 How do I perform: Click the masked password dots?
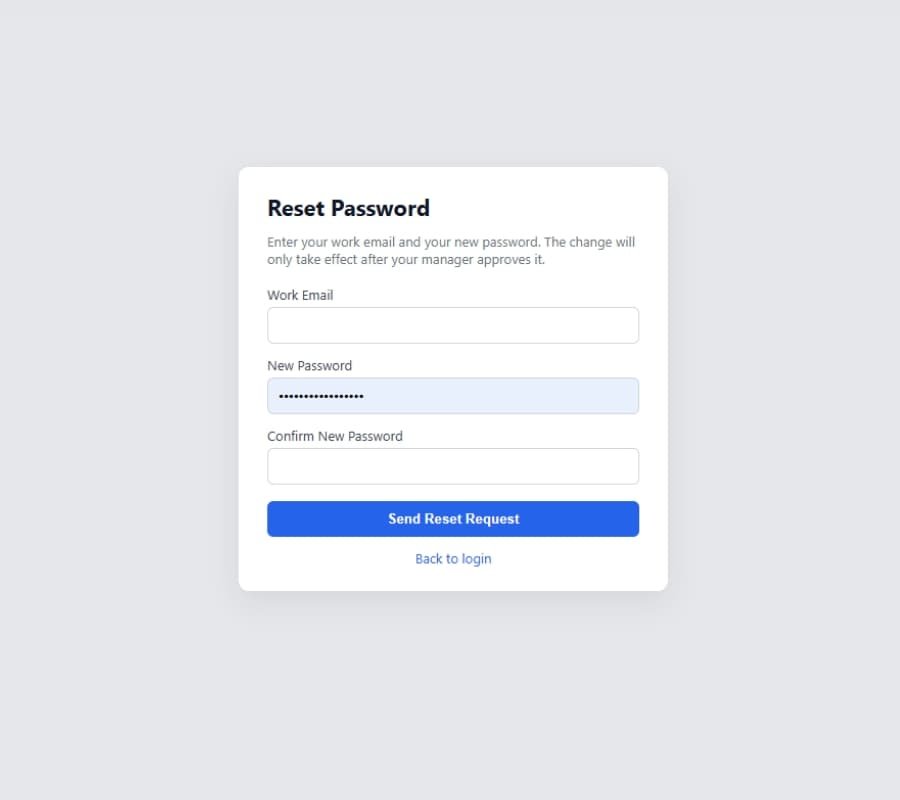tap(321, 397)
